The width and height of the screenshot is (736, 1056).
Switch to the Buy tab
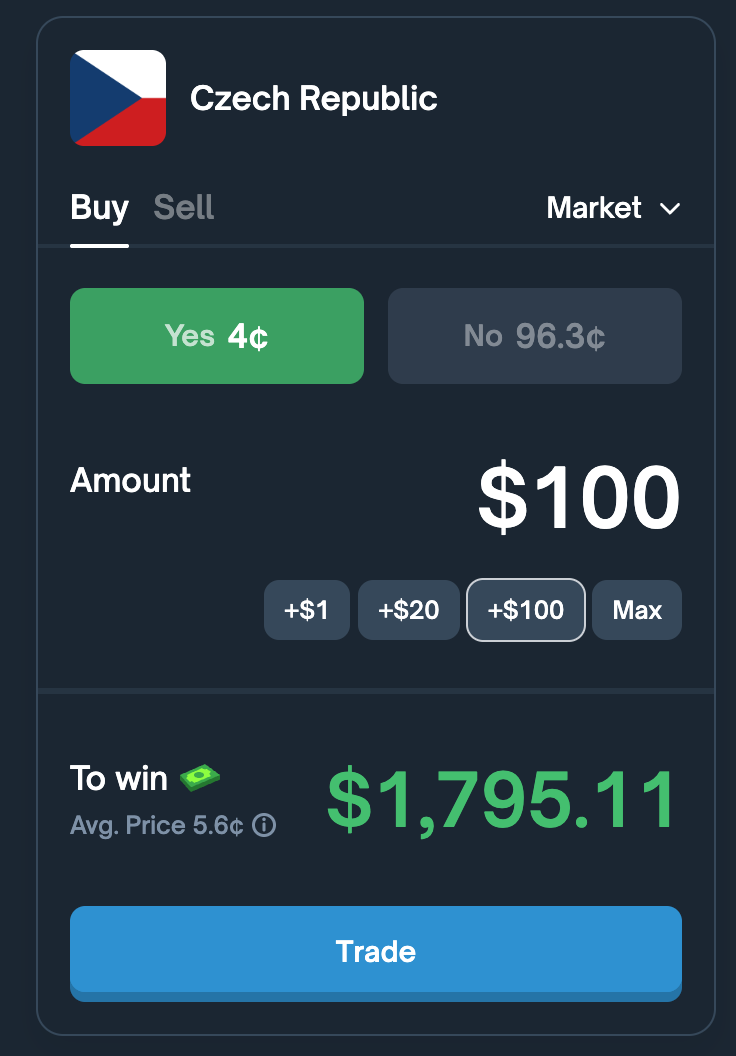pyautogui.click(x=99, y=208)
